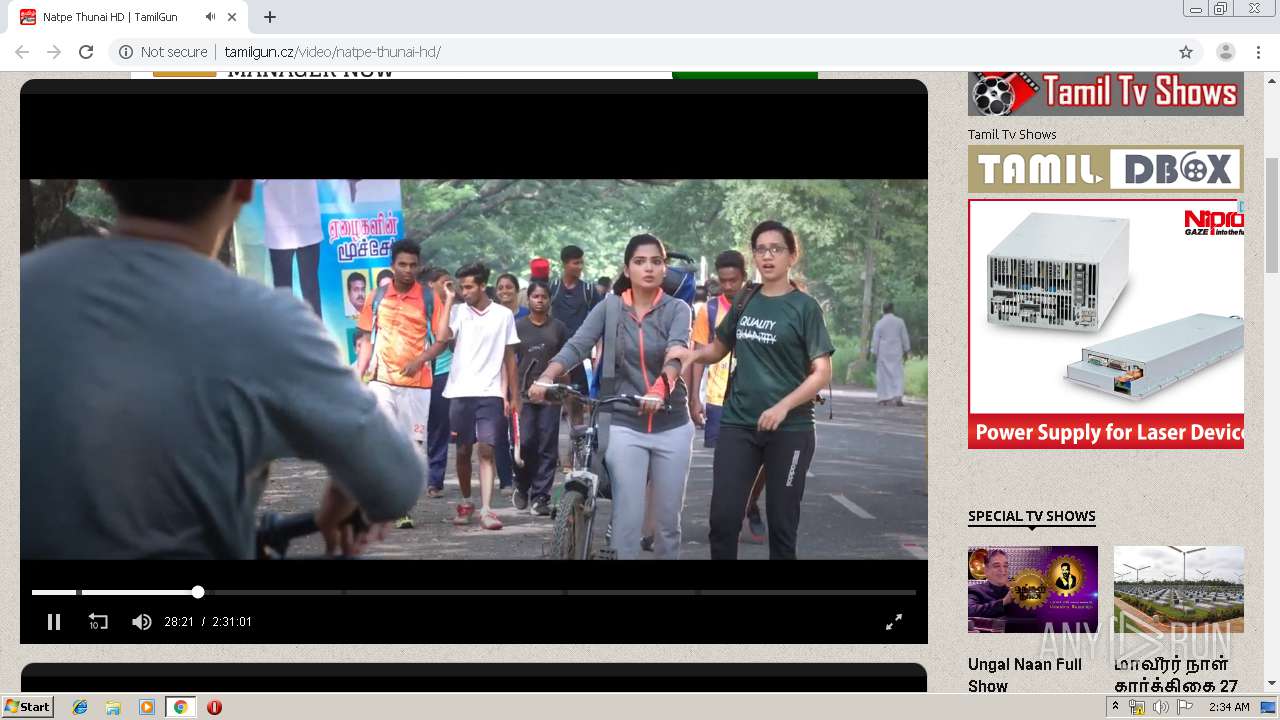Screen dimensions: 1280x720
Task: Click the browser back arrow
Action: point(22,52)
